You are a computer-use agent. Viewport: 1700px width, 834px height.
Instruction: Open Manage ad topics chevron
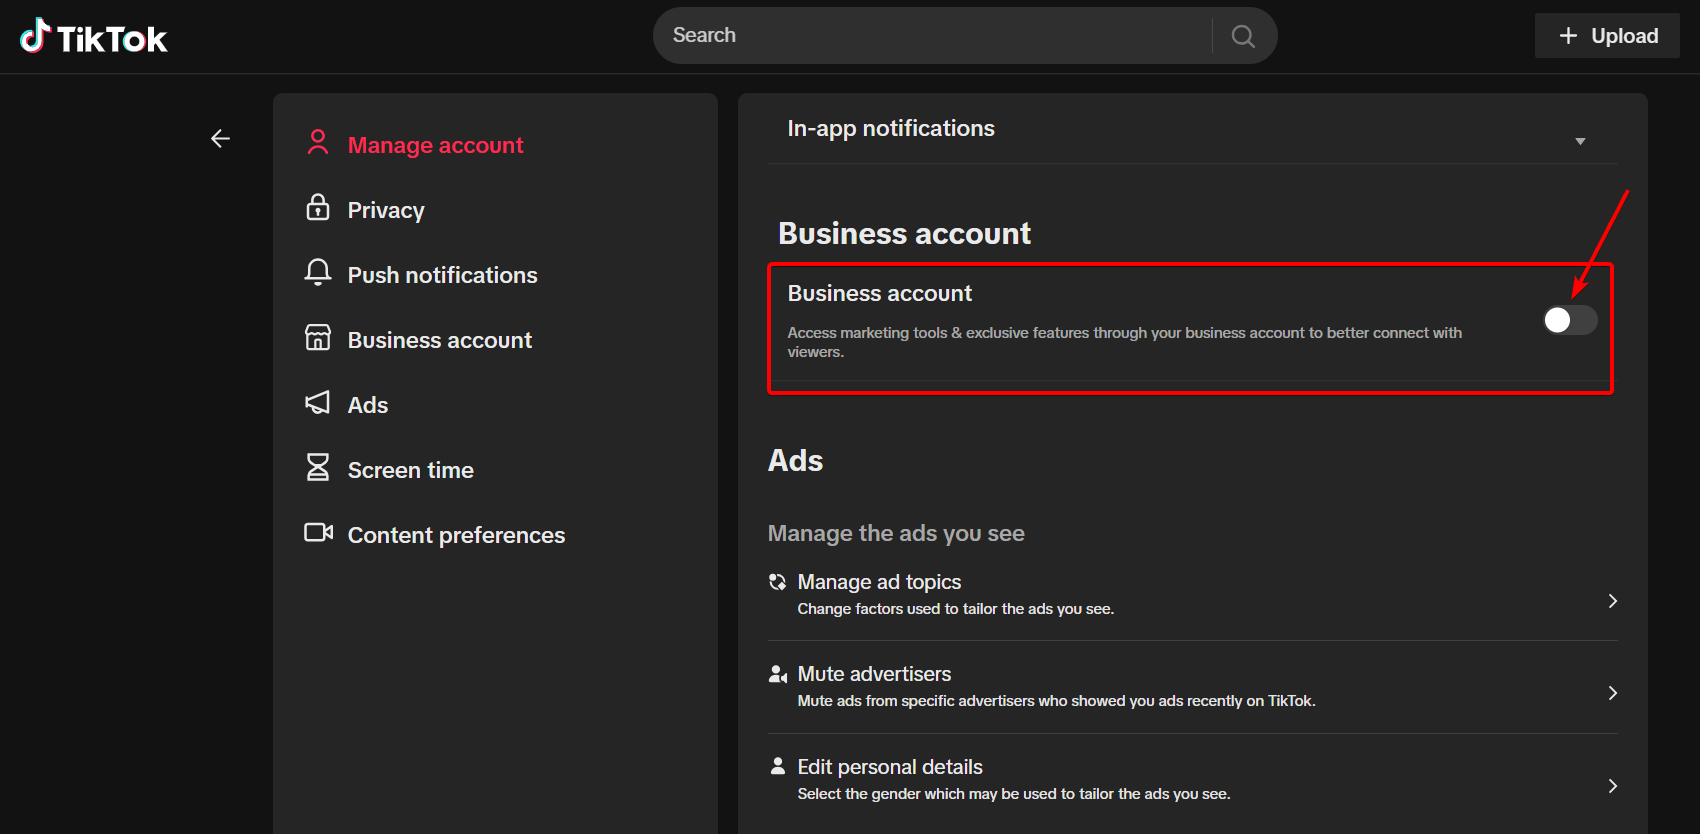[1612, 601]
